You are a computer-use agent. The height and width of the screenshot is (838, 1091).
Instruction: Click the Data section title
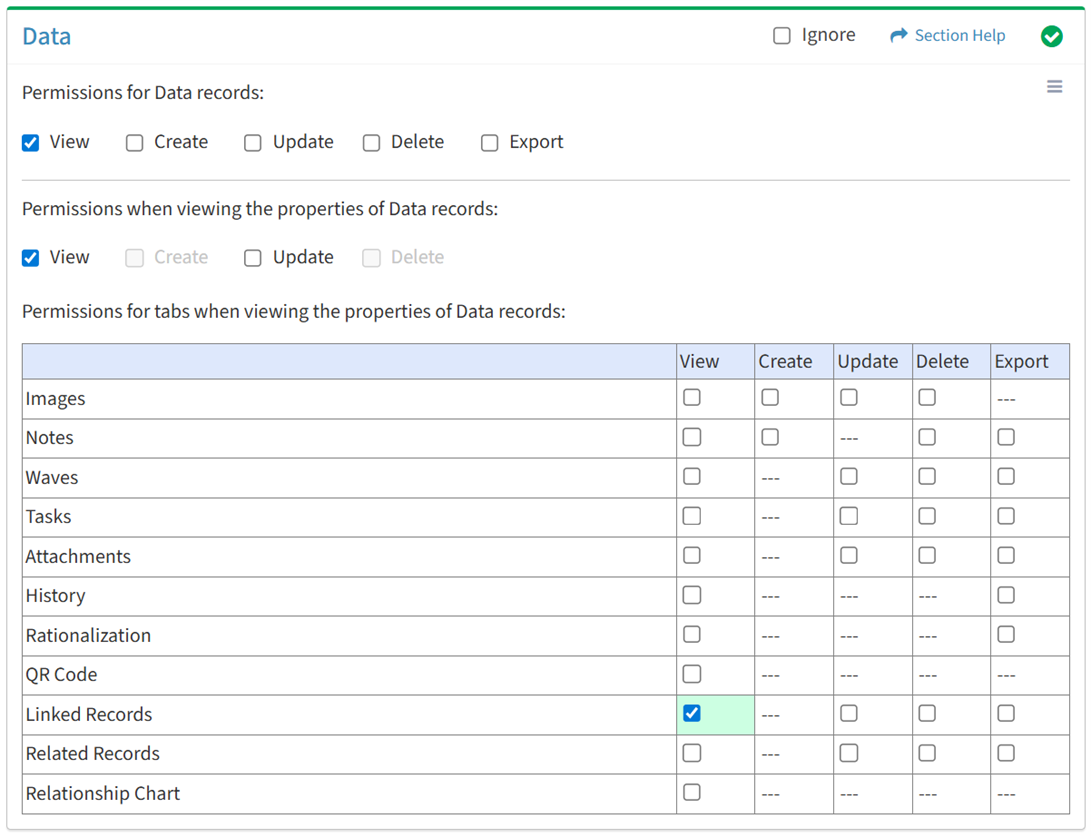pos(47,37)
